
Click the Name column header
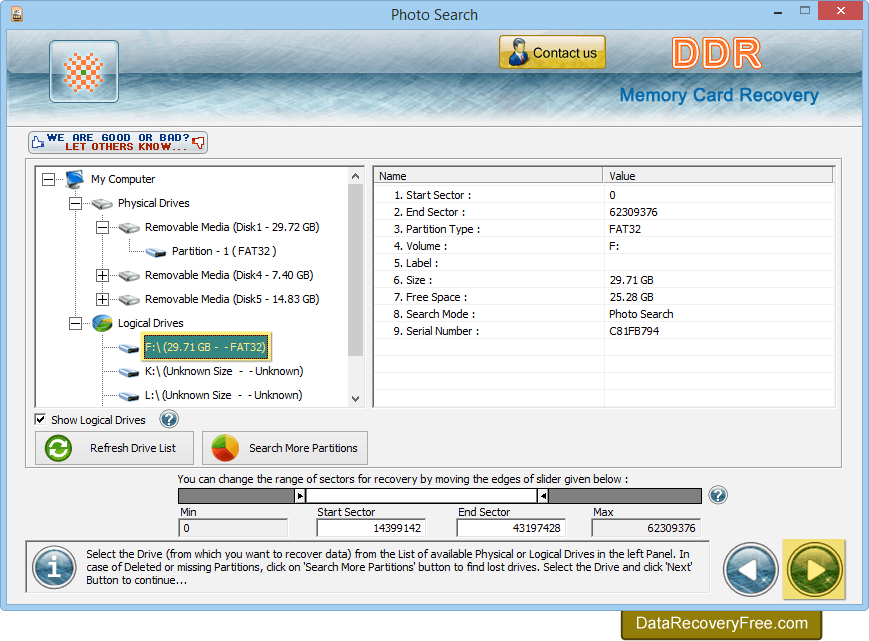click(x=488, y=176)
